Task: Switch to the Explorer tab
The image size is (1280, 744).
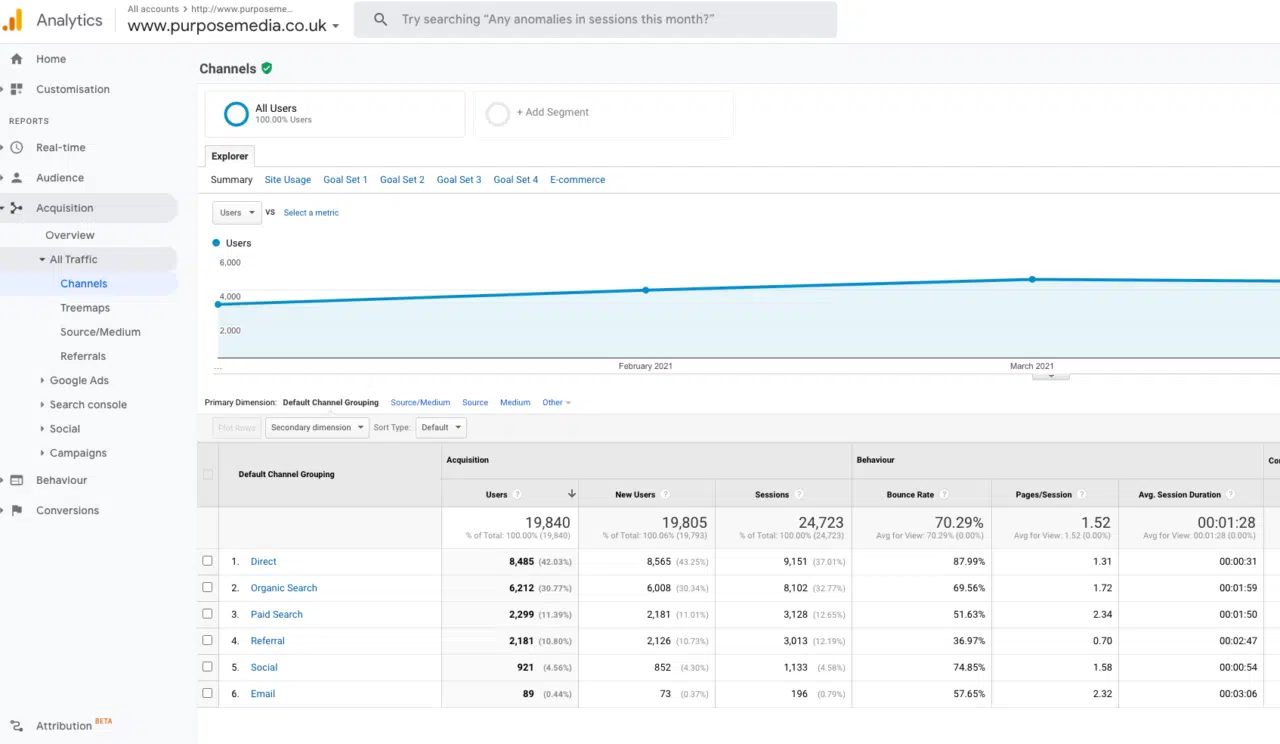Action: pyautogui.click(x=230, y=156)
